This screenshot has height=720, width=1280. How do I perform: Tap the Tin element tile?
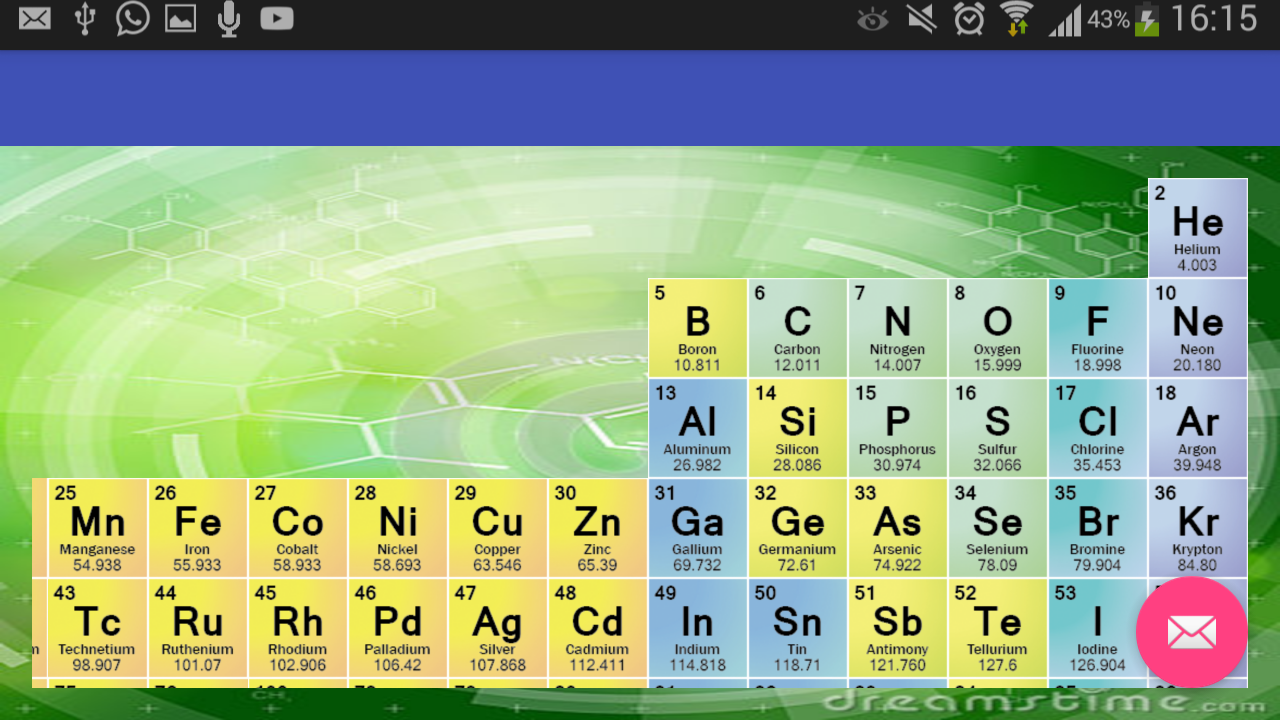(x=798, y=628)
